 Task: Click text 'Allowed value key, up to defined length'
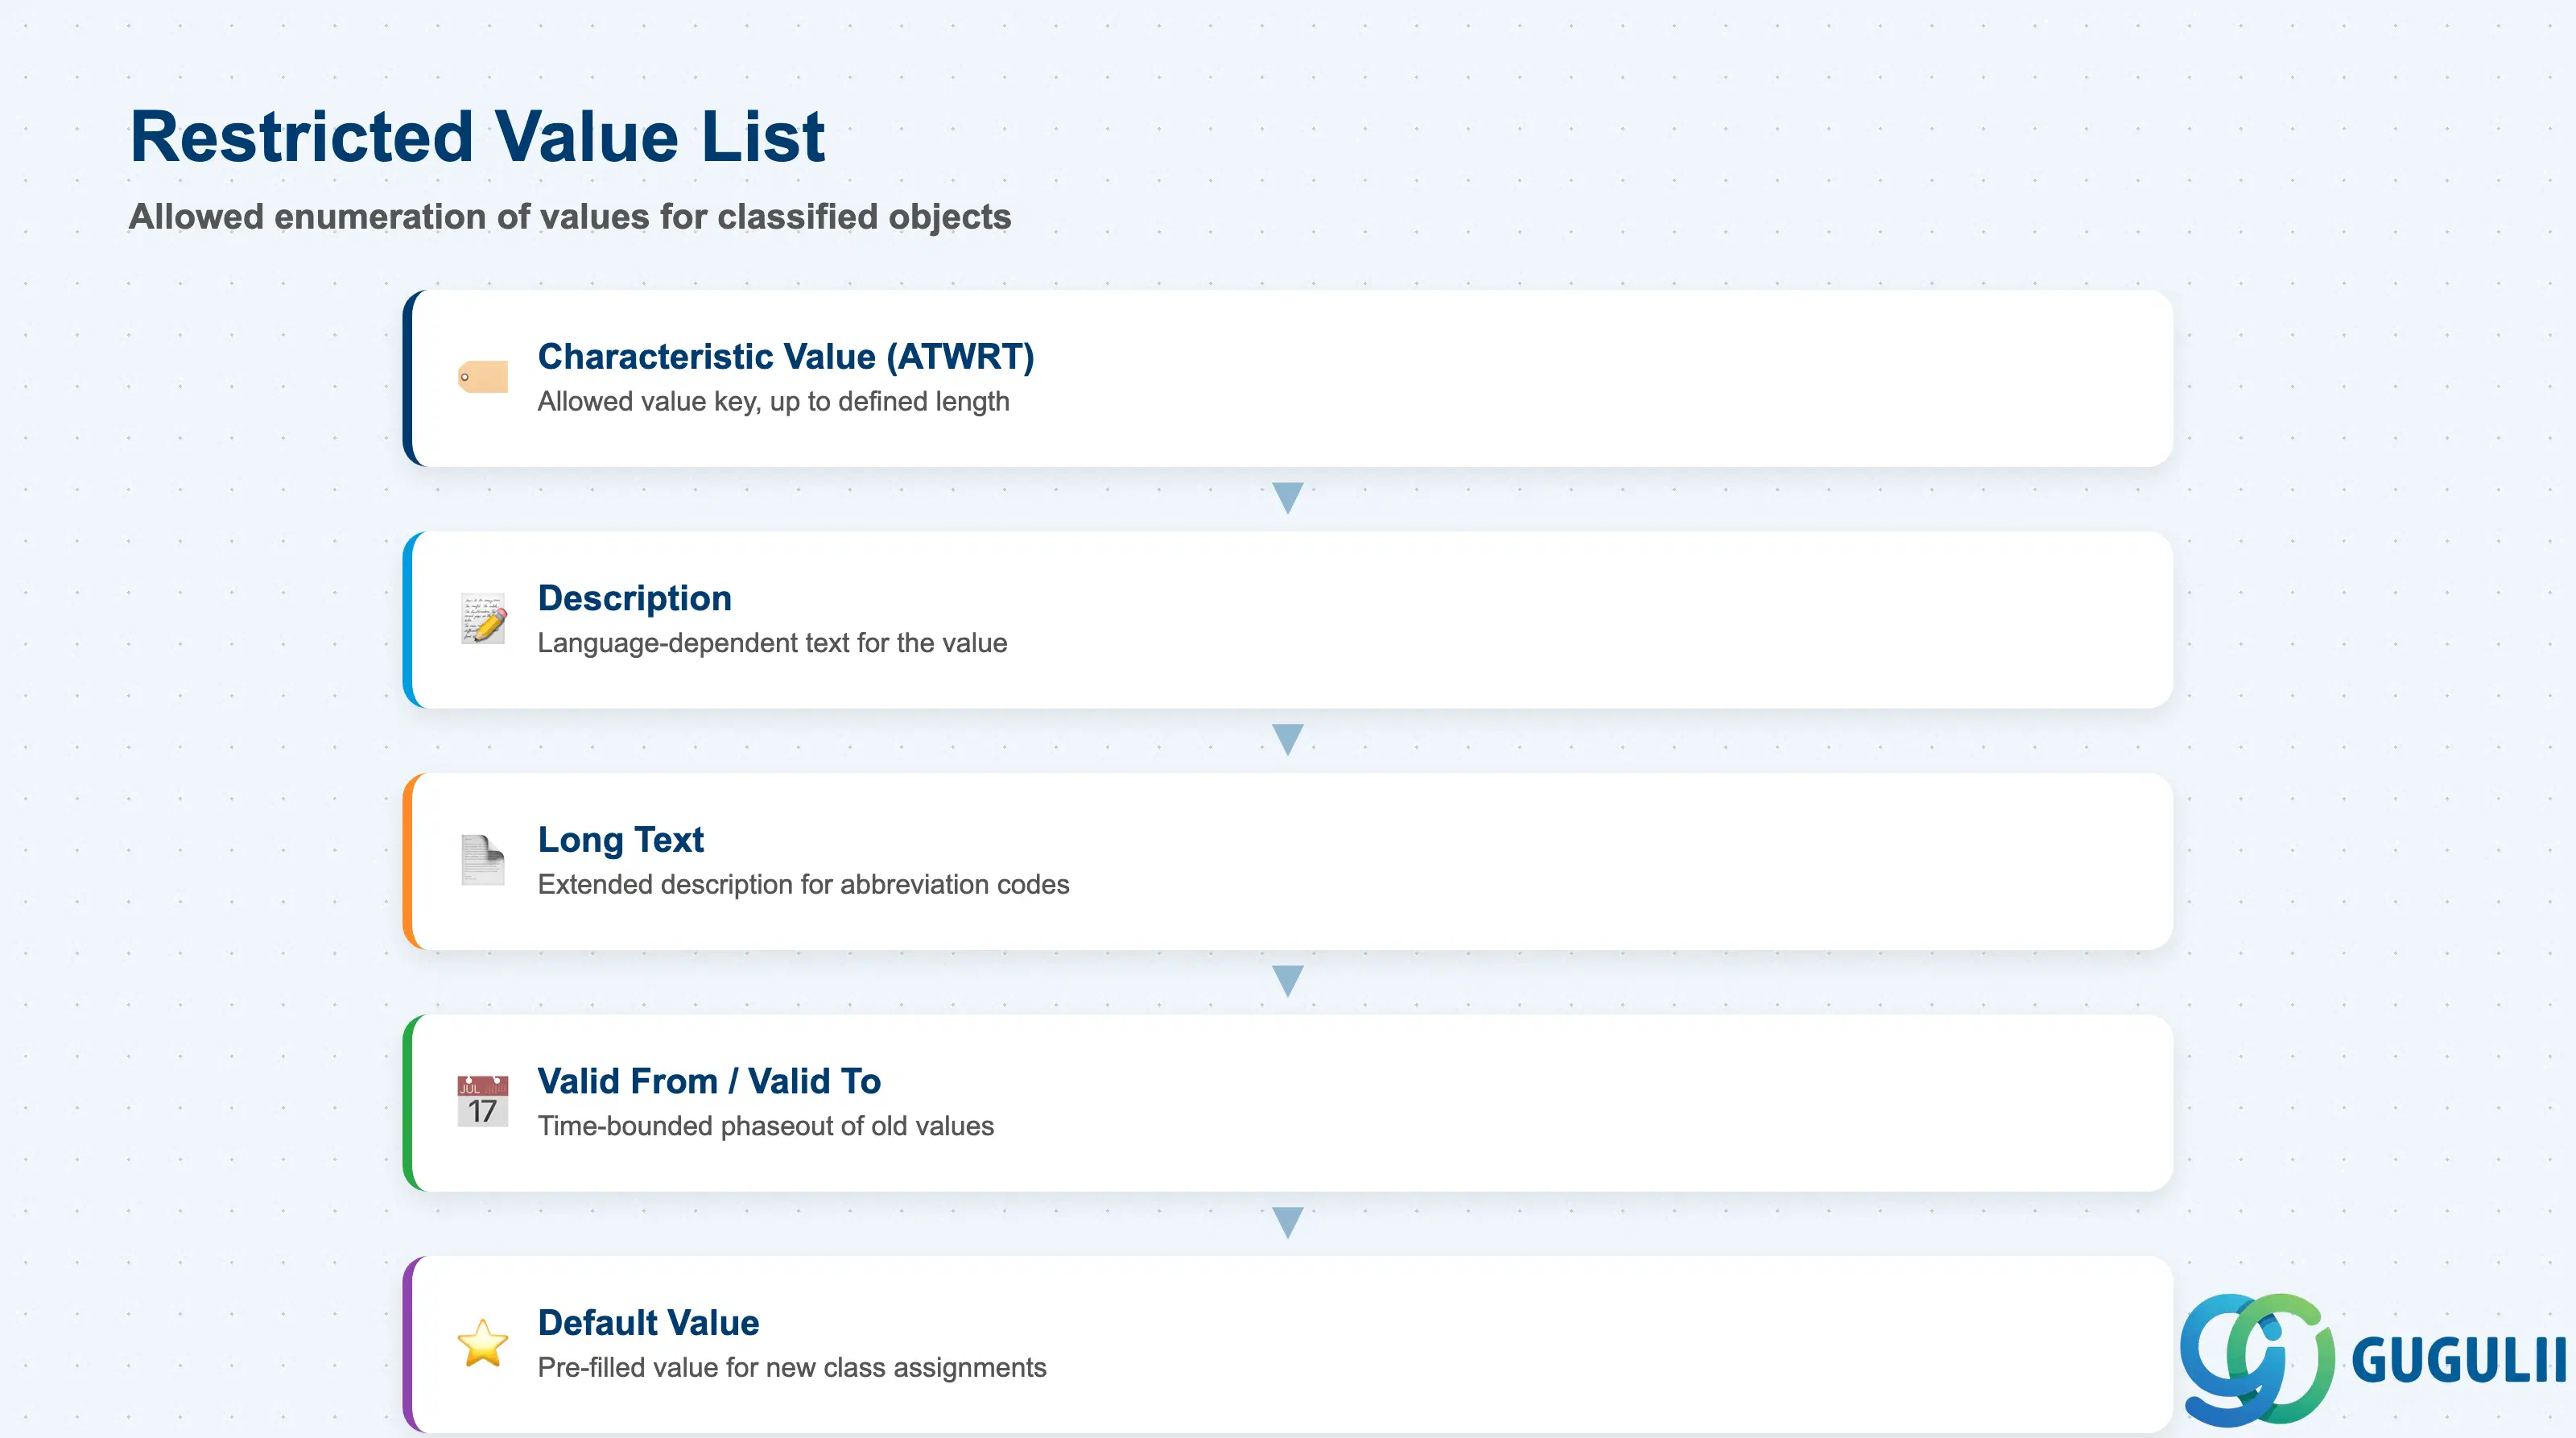(774, 401)
